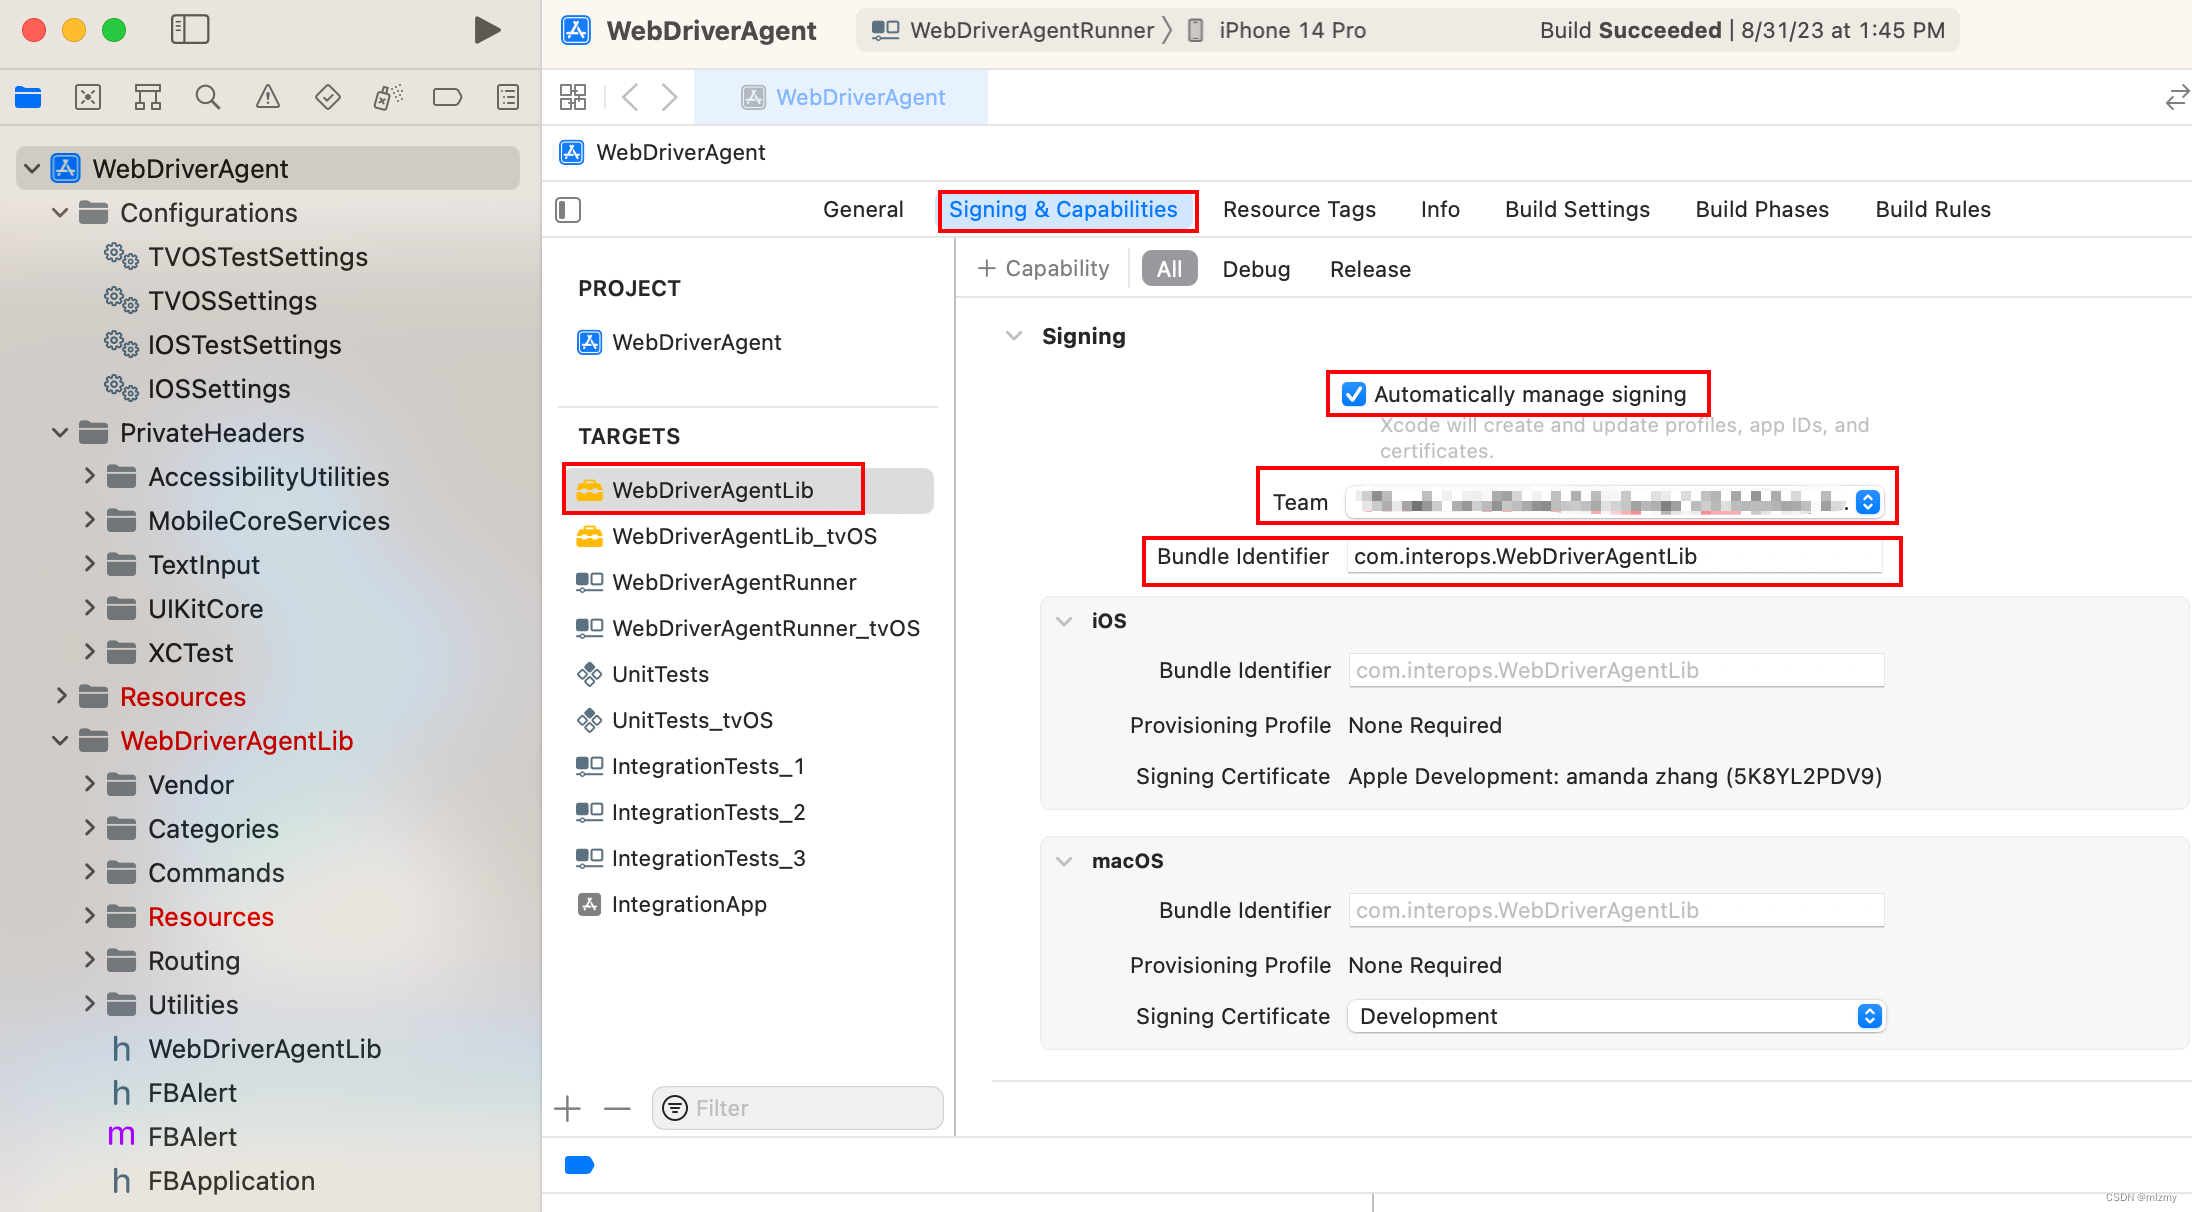Image resolution: width=2192 pixels, height=1212 pixels.
Task: Edit the Bundle Identifier field
Action: [1614, 557]
